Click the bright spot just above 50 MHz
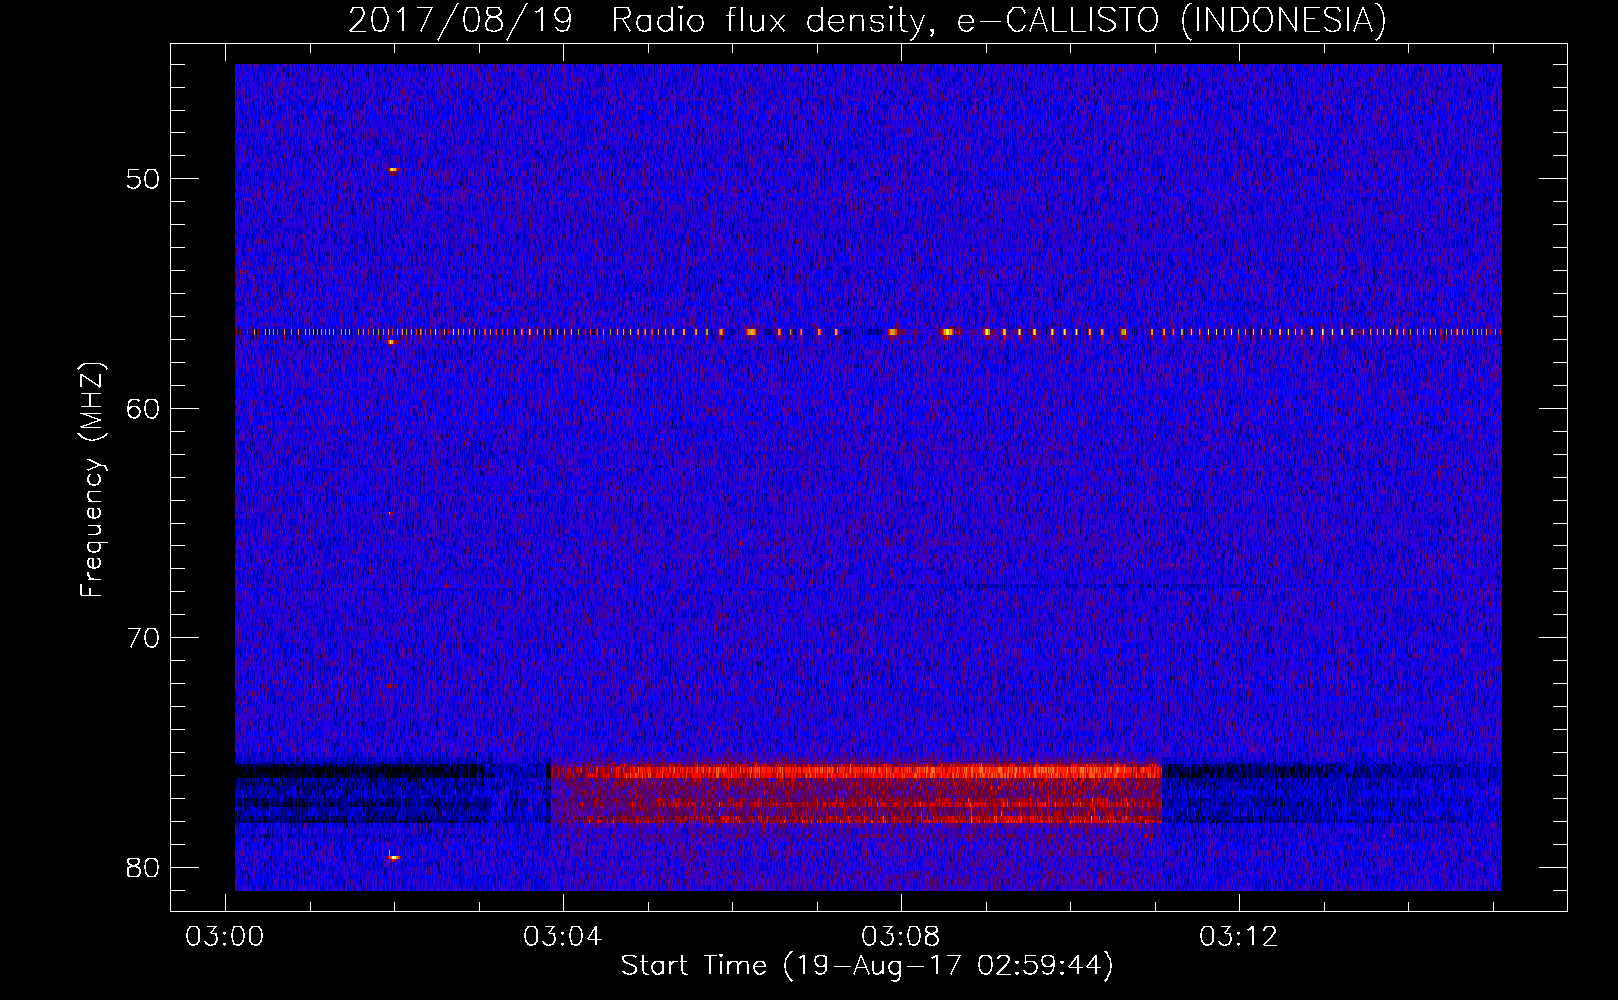Viewport: 1618px width, 1000px height. 393,170
